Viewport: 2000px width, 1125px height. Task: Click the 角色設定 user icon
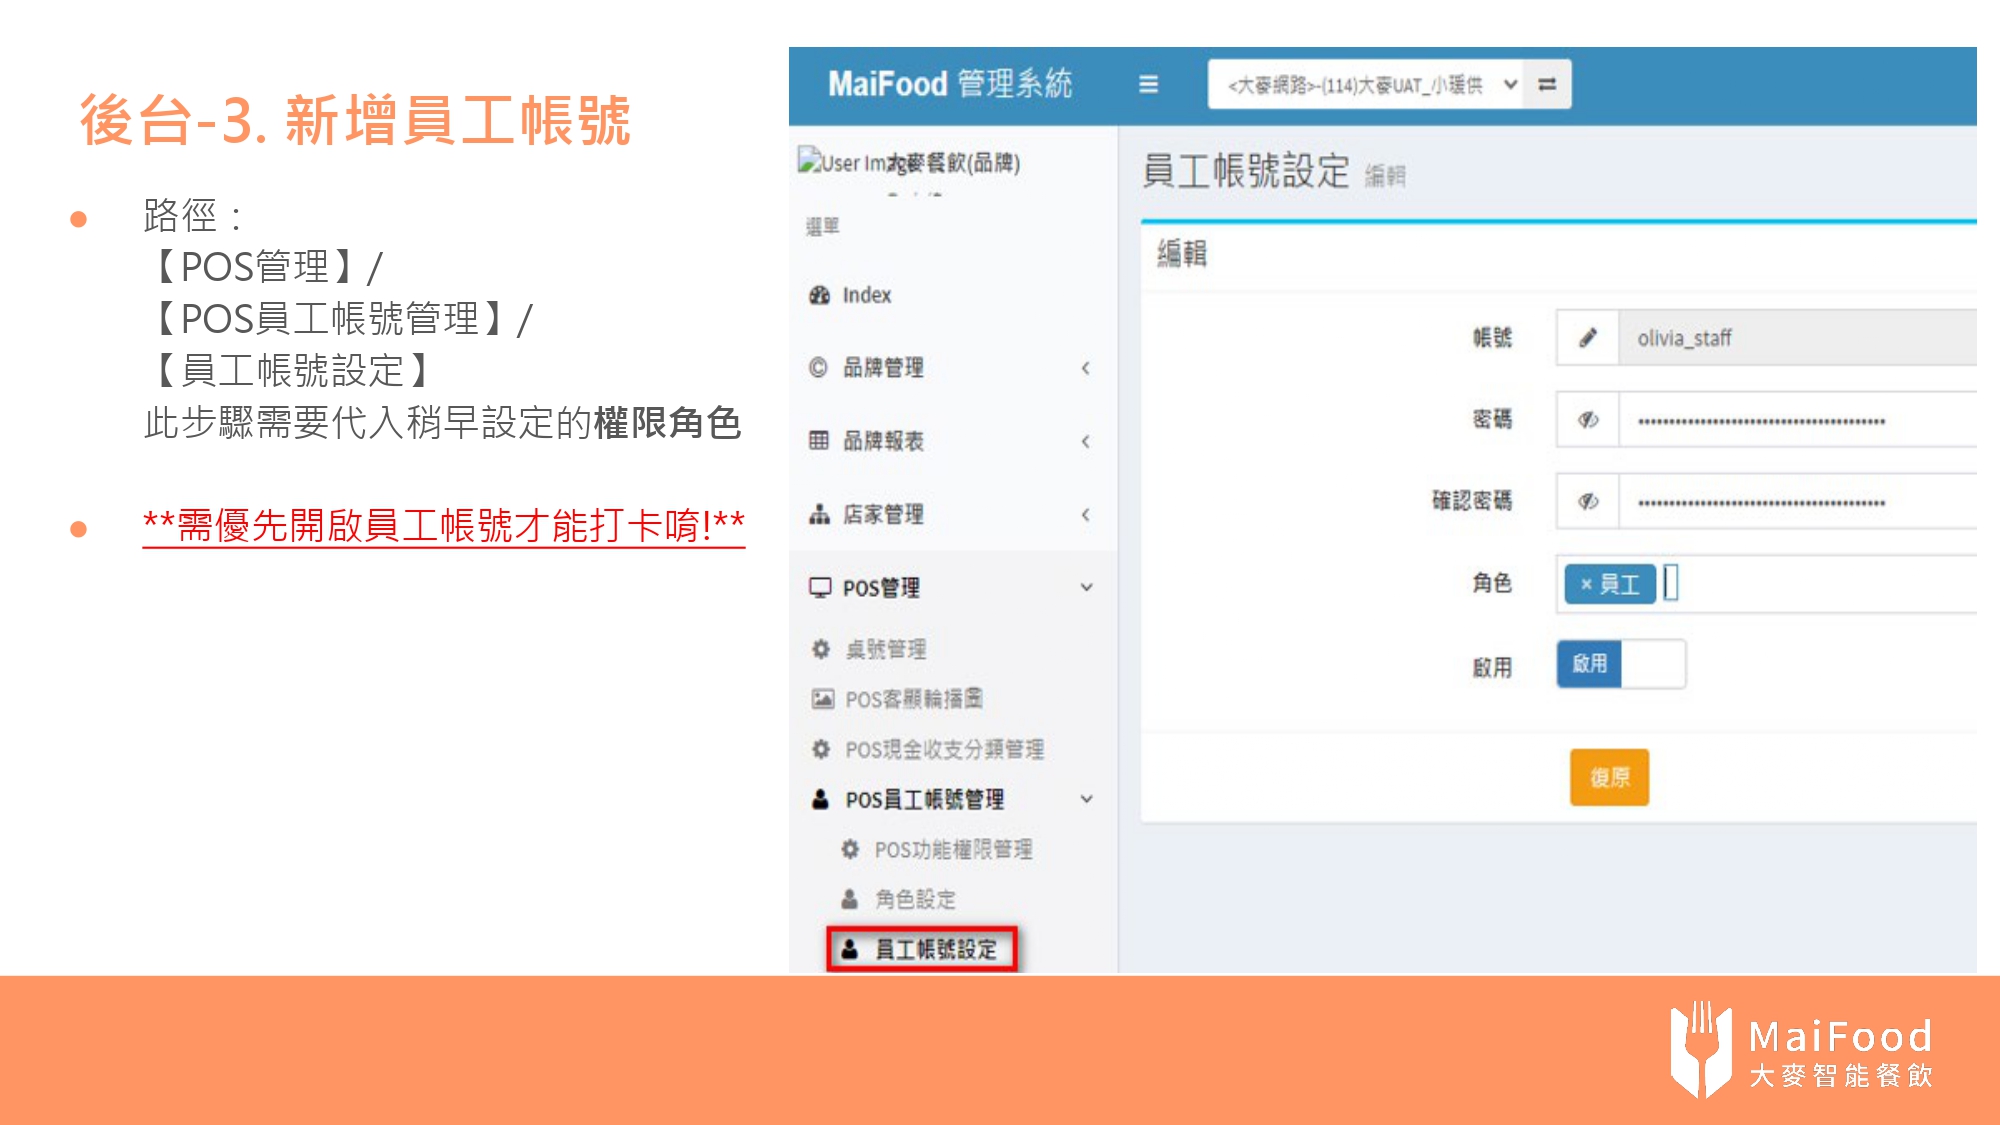tap(850, 899)
